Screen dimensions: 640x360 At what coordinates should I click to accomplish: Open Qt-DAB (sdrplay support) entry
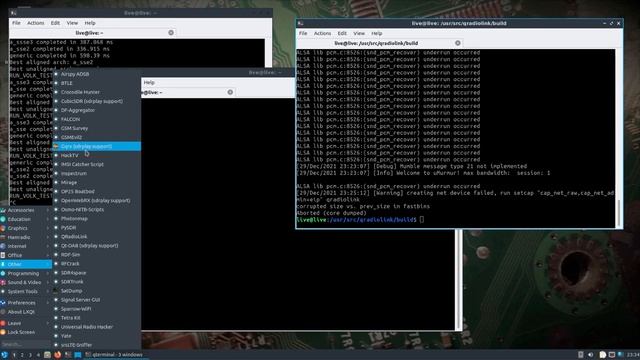[x=96, y=245]
